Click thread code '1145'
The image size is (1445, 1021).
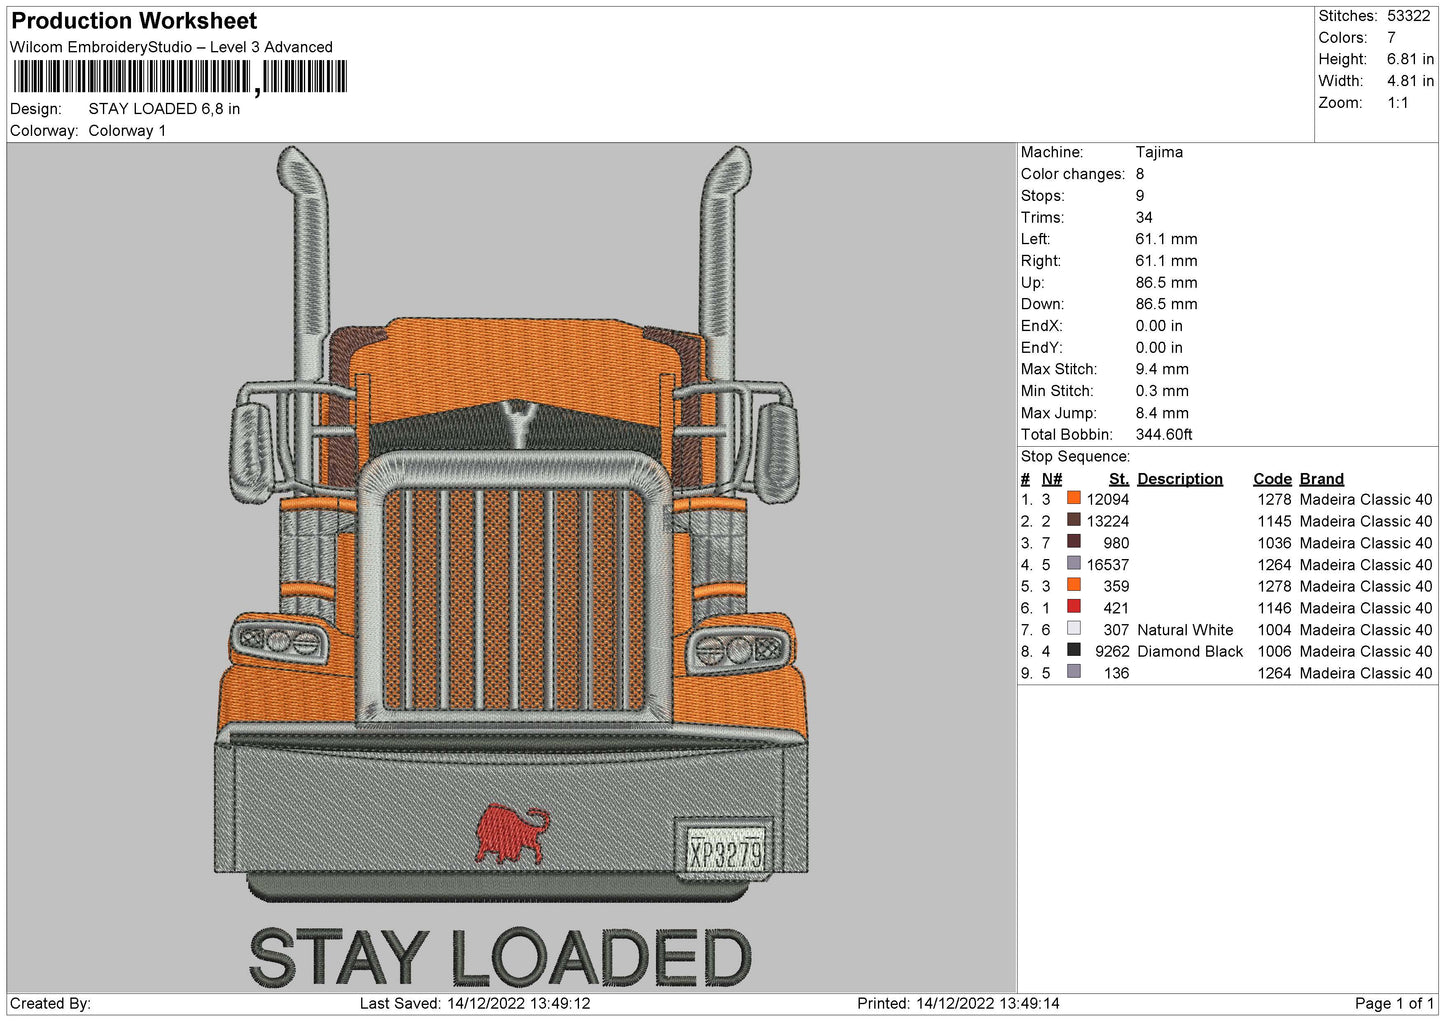tap(1275, 521)
